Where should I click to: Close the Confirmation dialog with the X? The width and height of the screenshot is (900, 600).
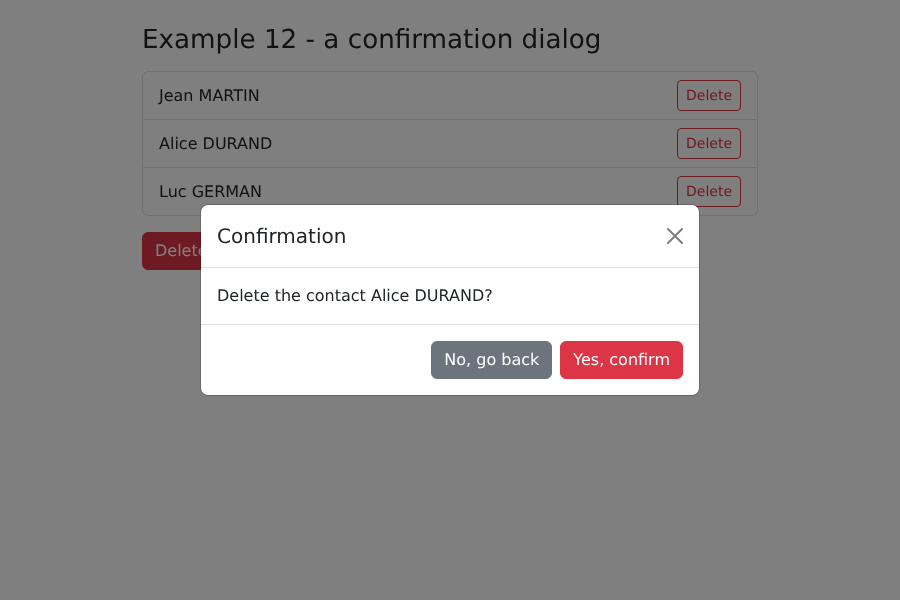tap(674, 236)
